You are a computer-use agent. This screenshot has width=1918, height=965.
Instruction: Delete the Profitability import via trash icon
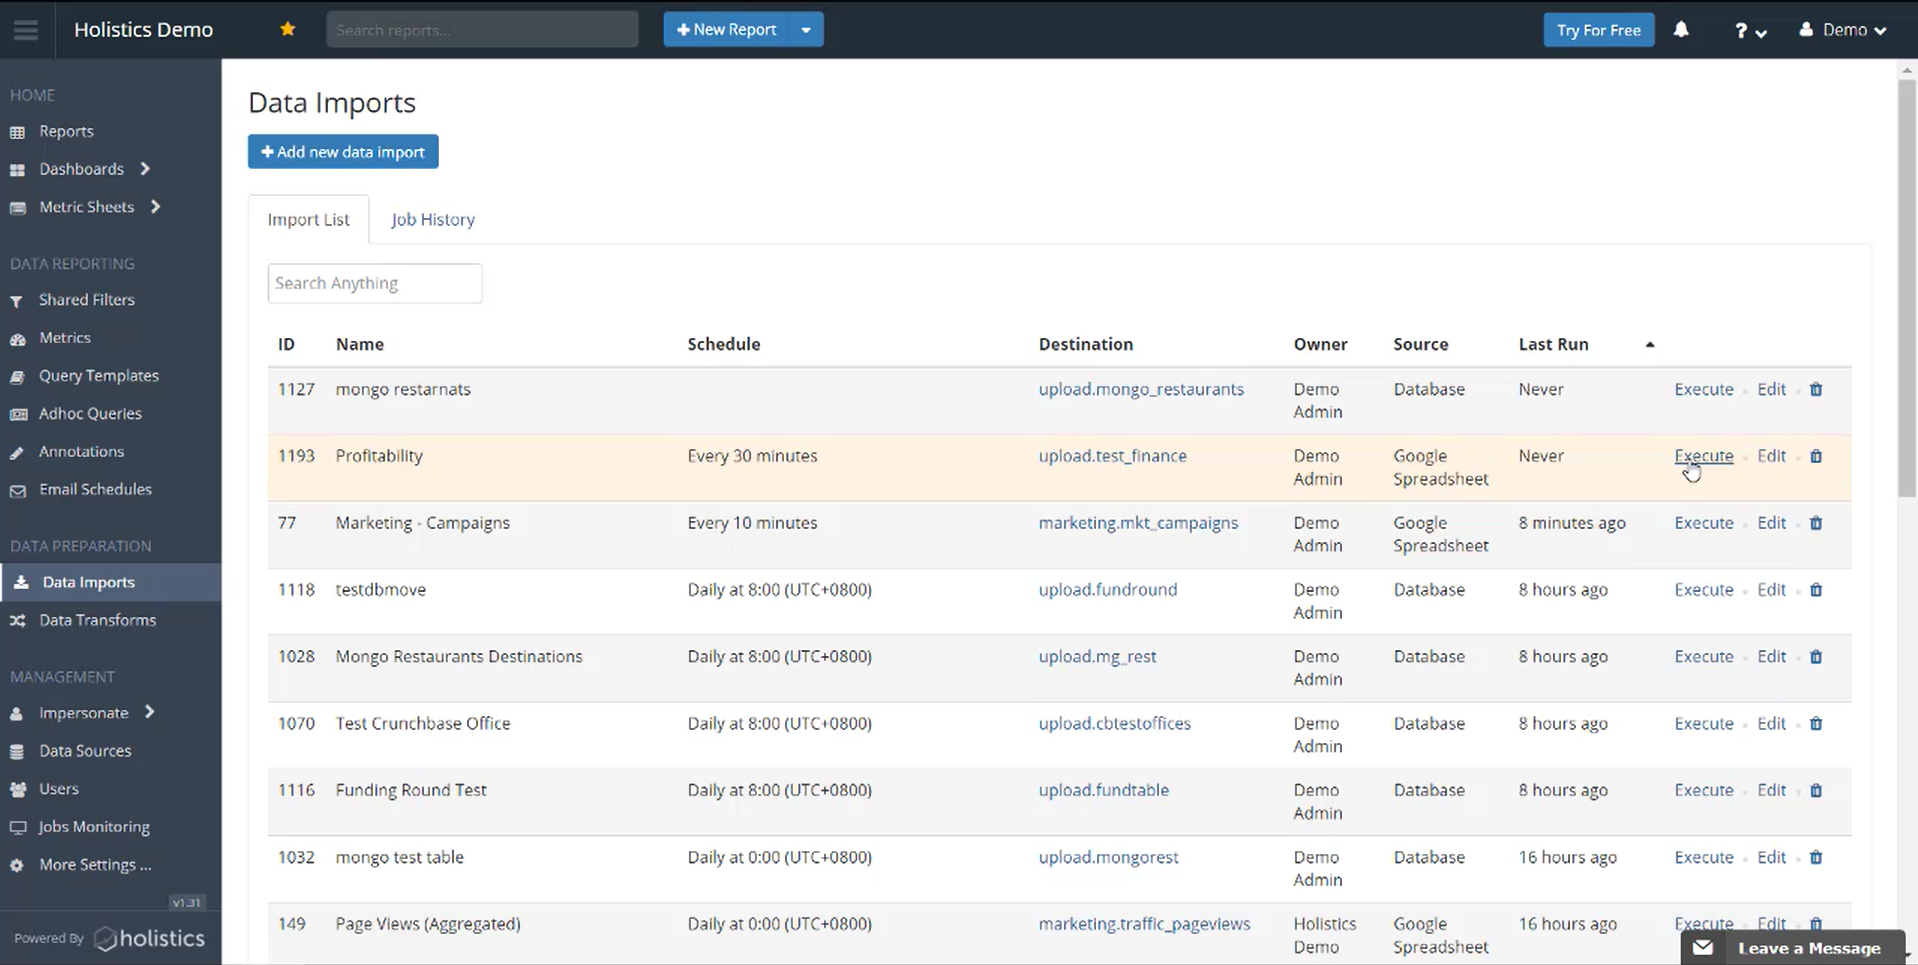tap(1816, 456)
